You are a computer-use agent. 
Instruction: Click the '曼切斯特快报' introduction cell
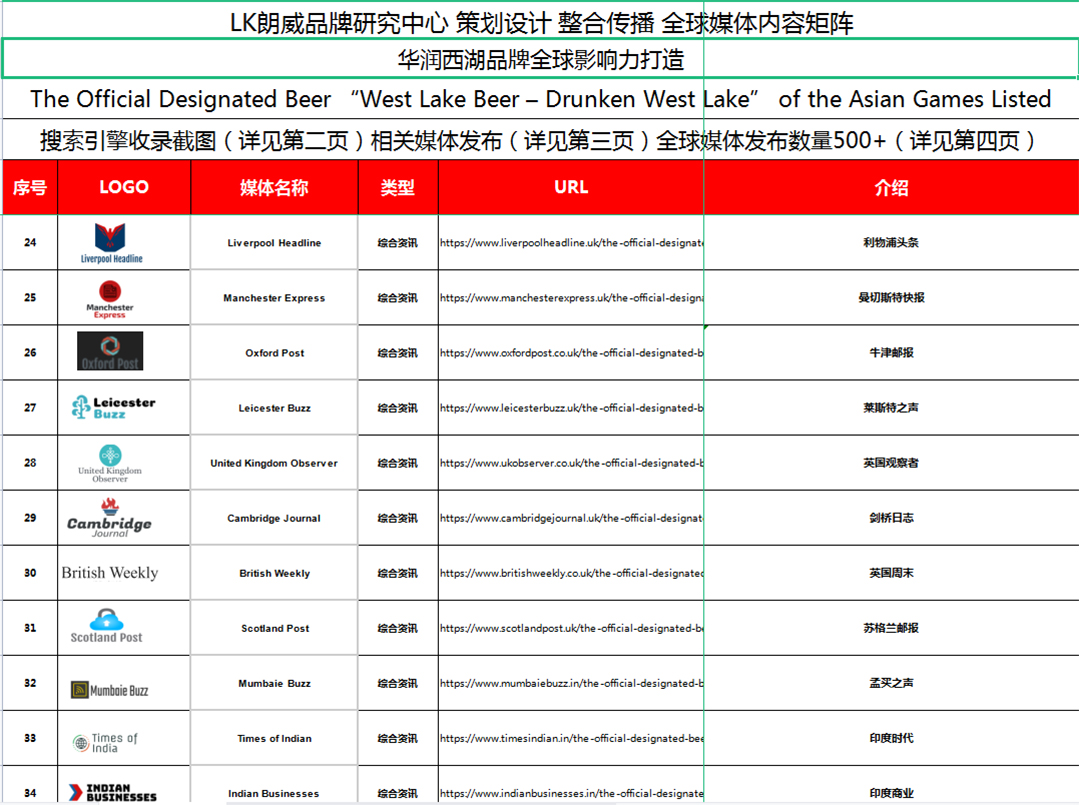point(891,298)
